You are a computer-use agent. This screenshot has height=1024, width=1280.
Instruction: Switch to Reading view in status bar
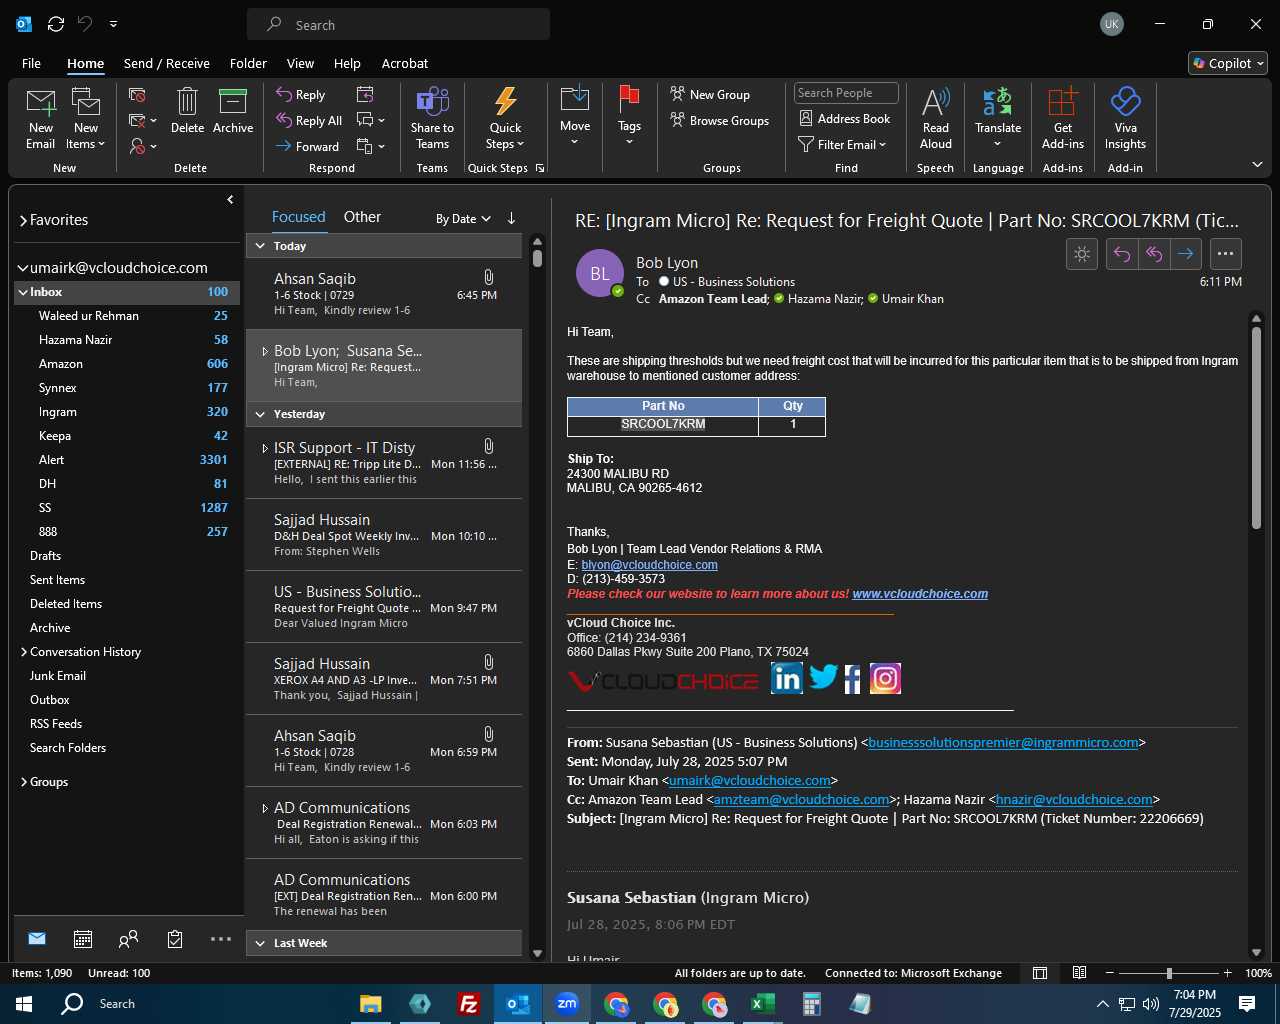pyautogui.click(x=1079, y=973)
